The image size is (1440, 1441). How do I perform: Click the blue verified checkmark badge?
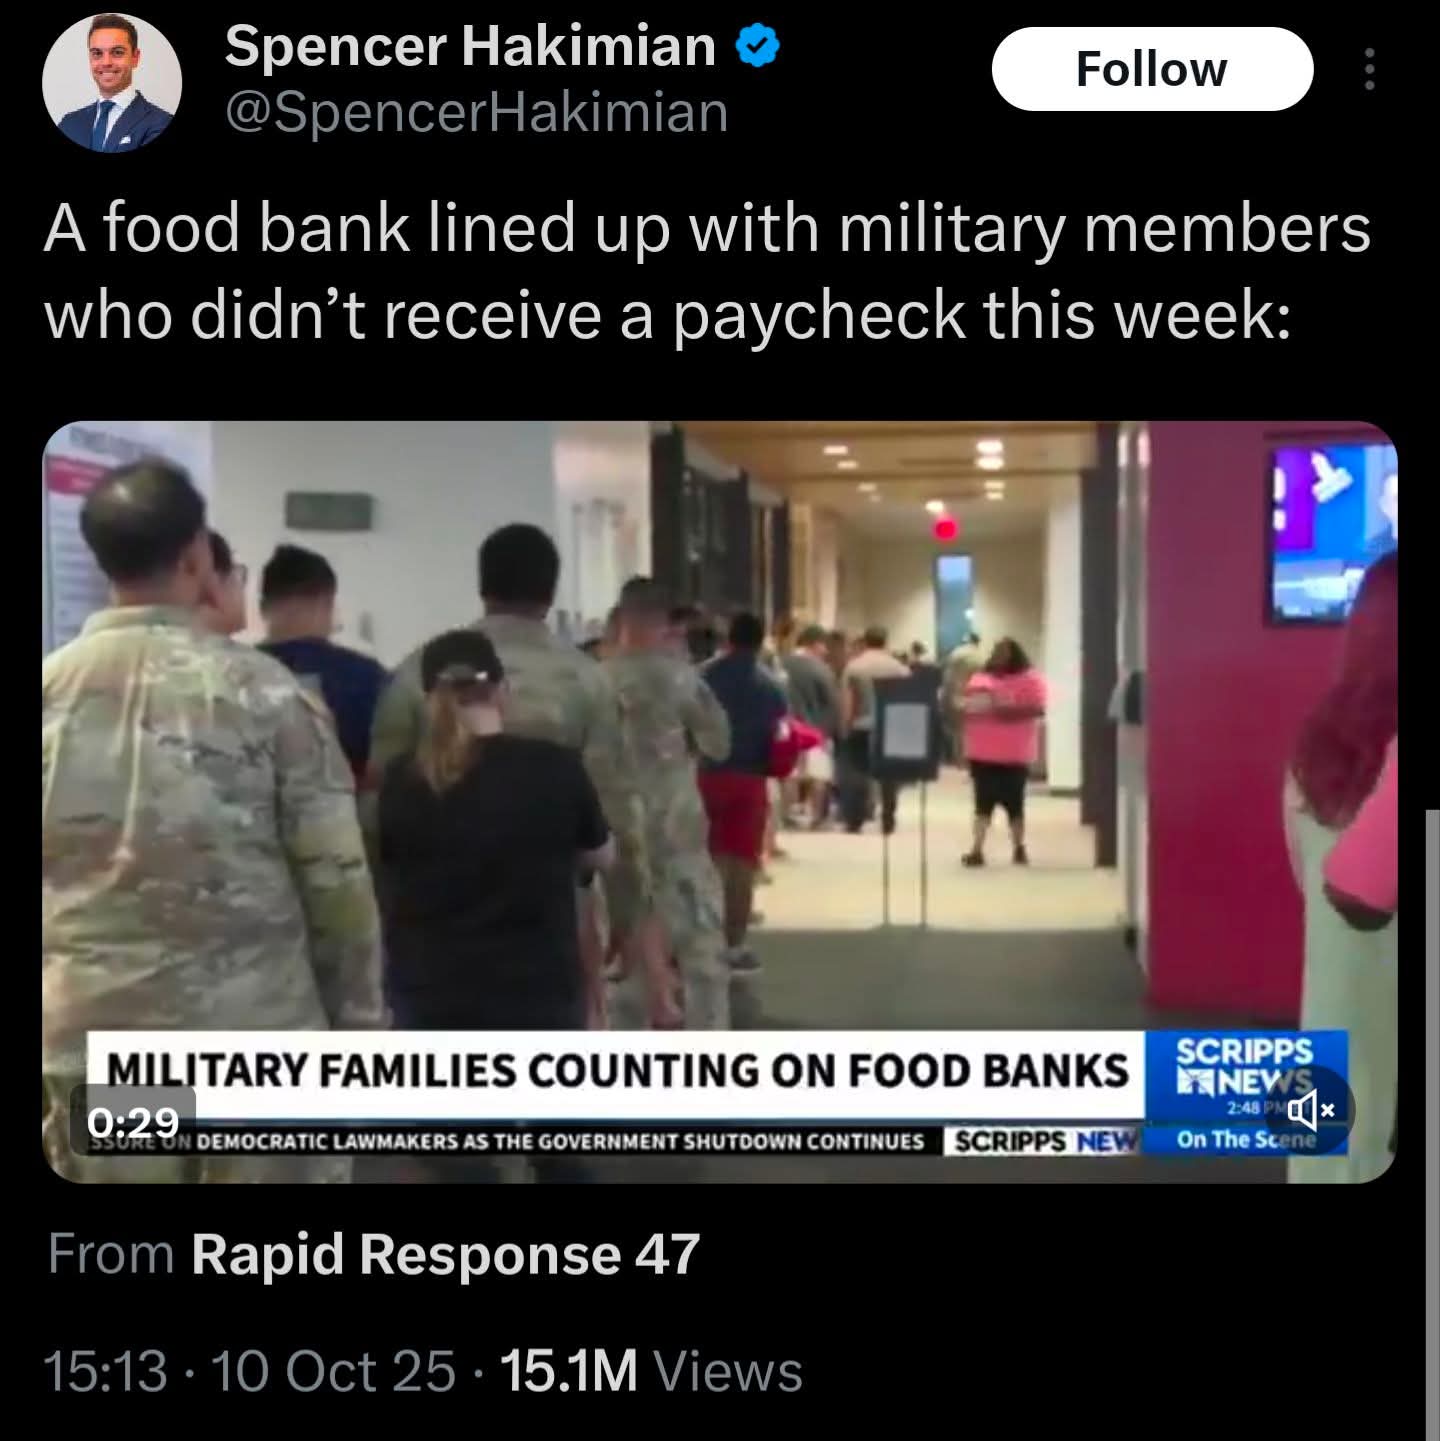(758, 46)
